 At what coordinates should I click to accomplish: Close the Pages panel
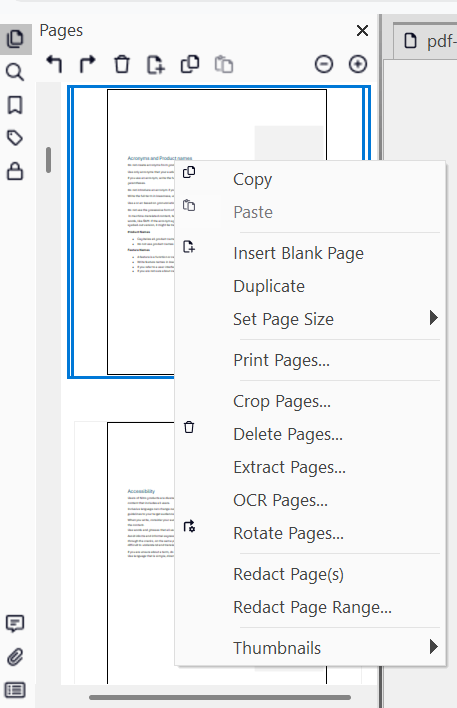(362, 31)
